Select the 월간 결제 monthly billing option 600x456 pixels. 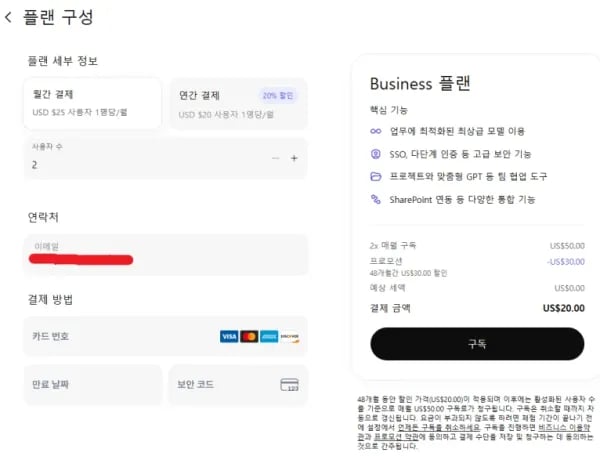tap(93, 103)
